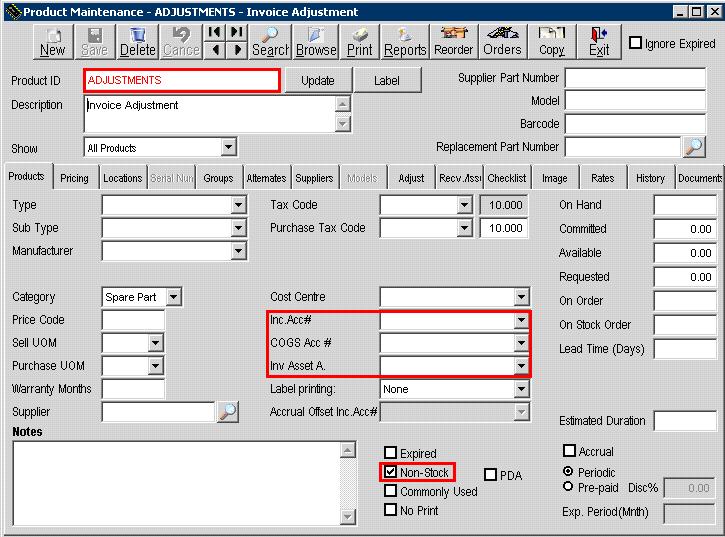725x537 pixels.
Task: Open the Suppliers tab
Action: pyautogui.click(x=314, y=178)
